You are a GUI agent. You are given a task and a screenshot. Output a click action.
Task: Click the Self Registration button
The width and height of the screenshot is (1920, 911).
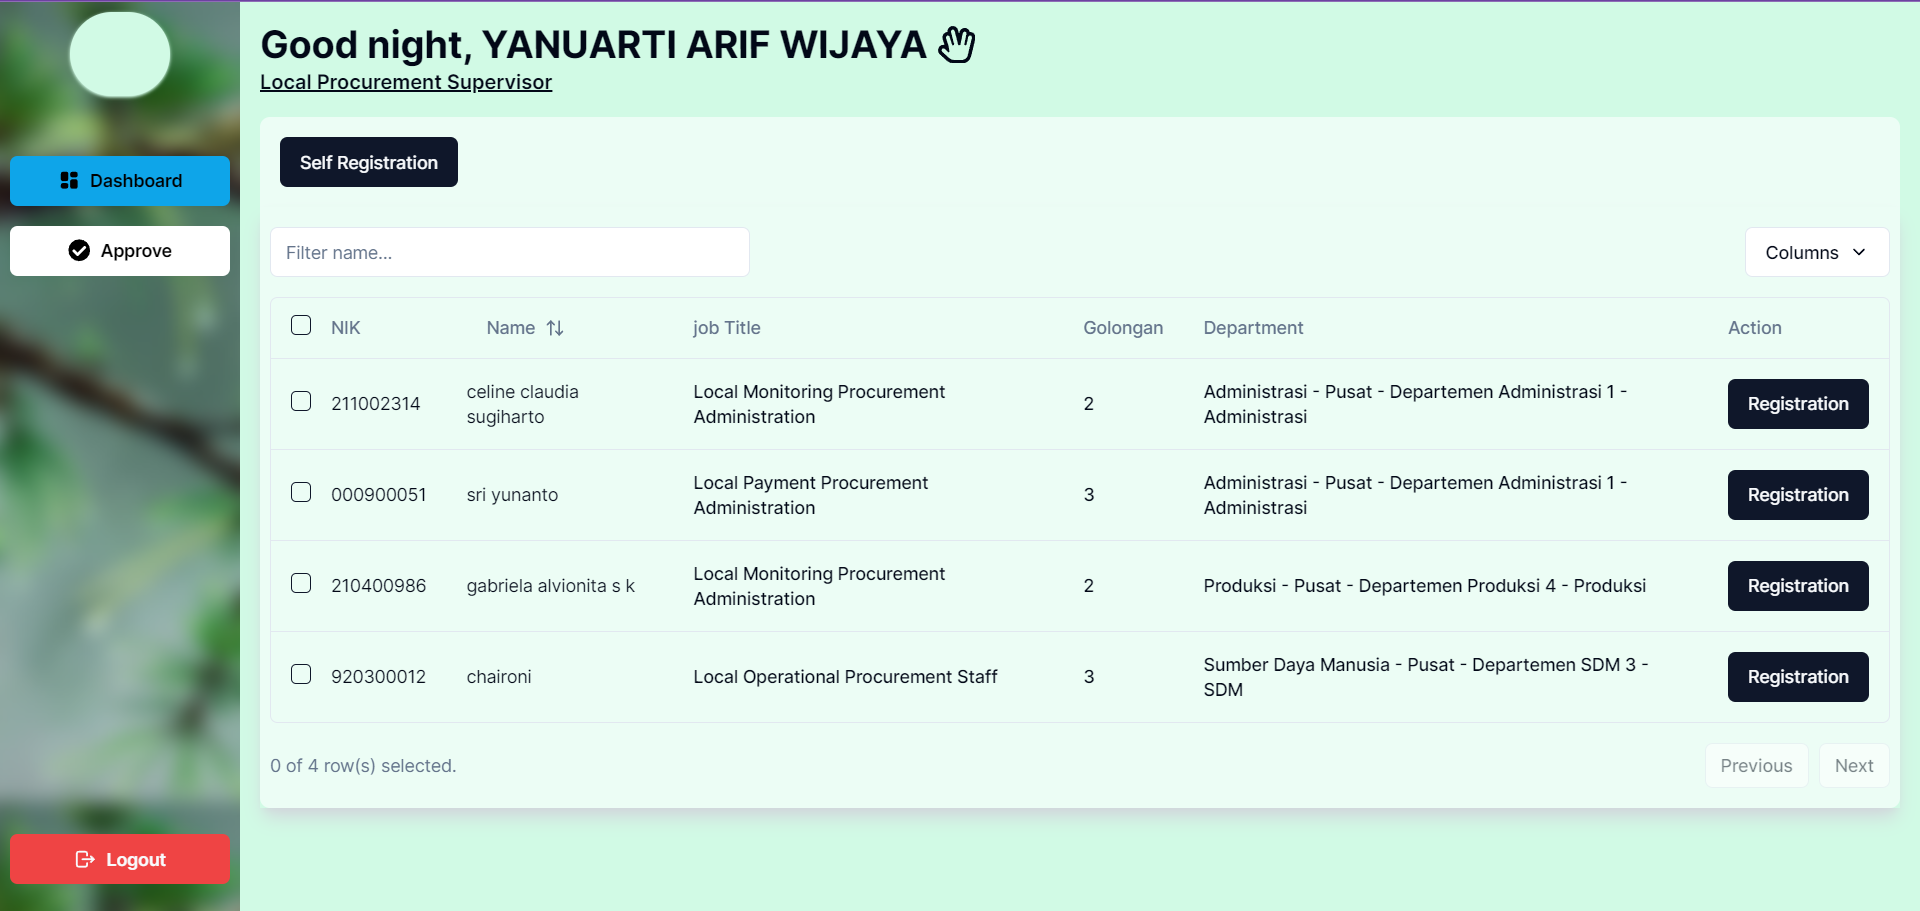click(368, 161)
